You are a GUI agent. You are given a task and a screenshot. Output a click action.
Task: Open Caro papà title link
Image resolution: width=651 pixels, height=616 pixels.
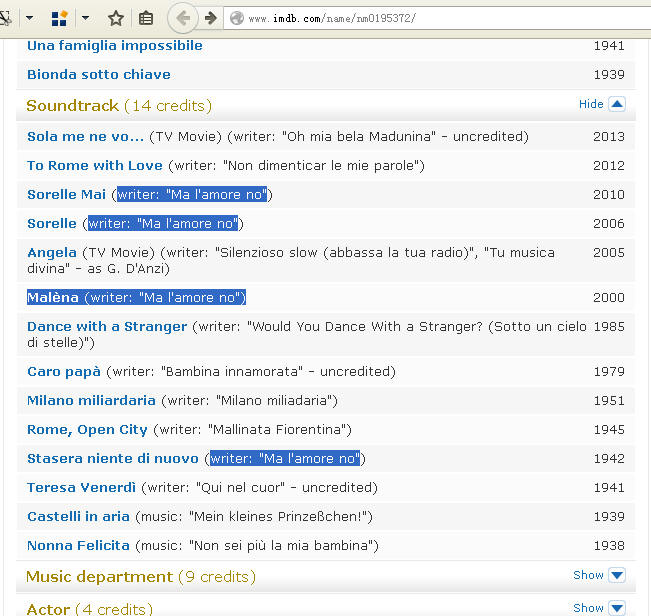(x=64, y=372)
